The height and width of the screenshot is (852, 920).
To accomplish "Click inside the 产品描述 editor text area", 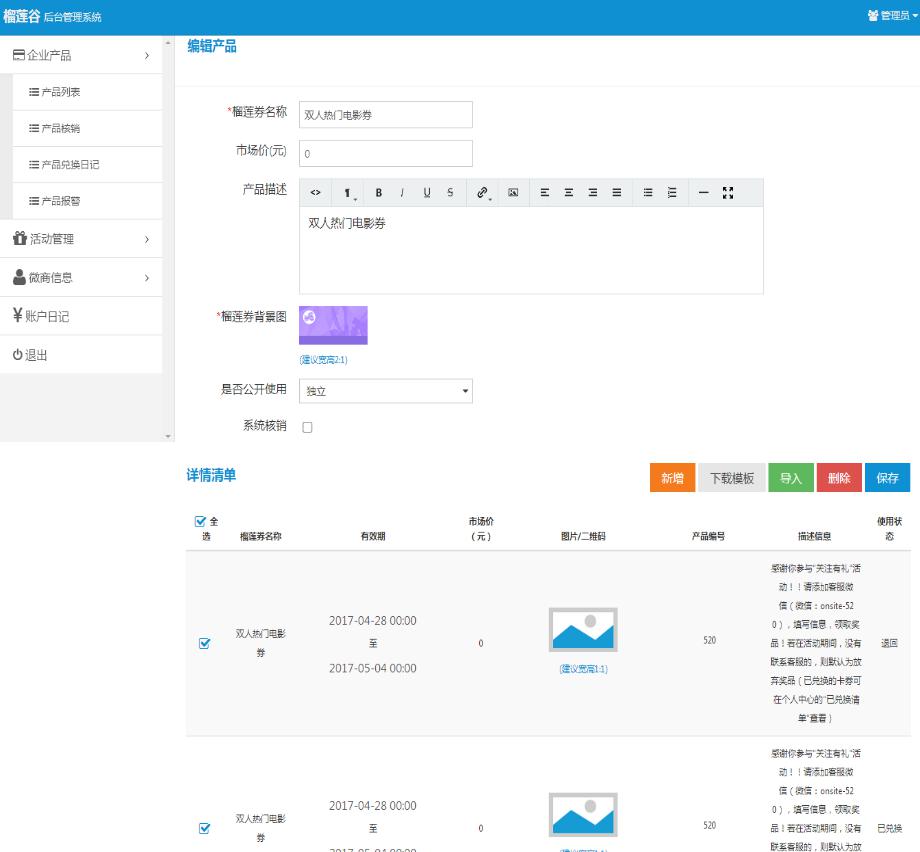I will tap(531, 250).
